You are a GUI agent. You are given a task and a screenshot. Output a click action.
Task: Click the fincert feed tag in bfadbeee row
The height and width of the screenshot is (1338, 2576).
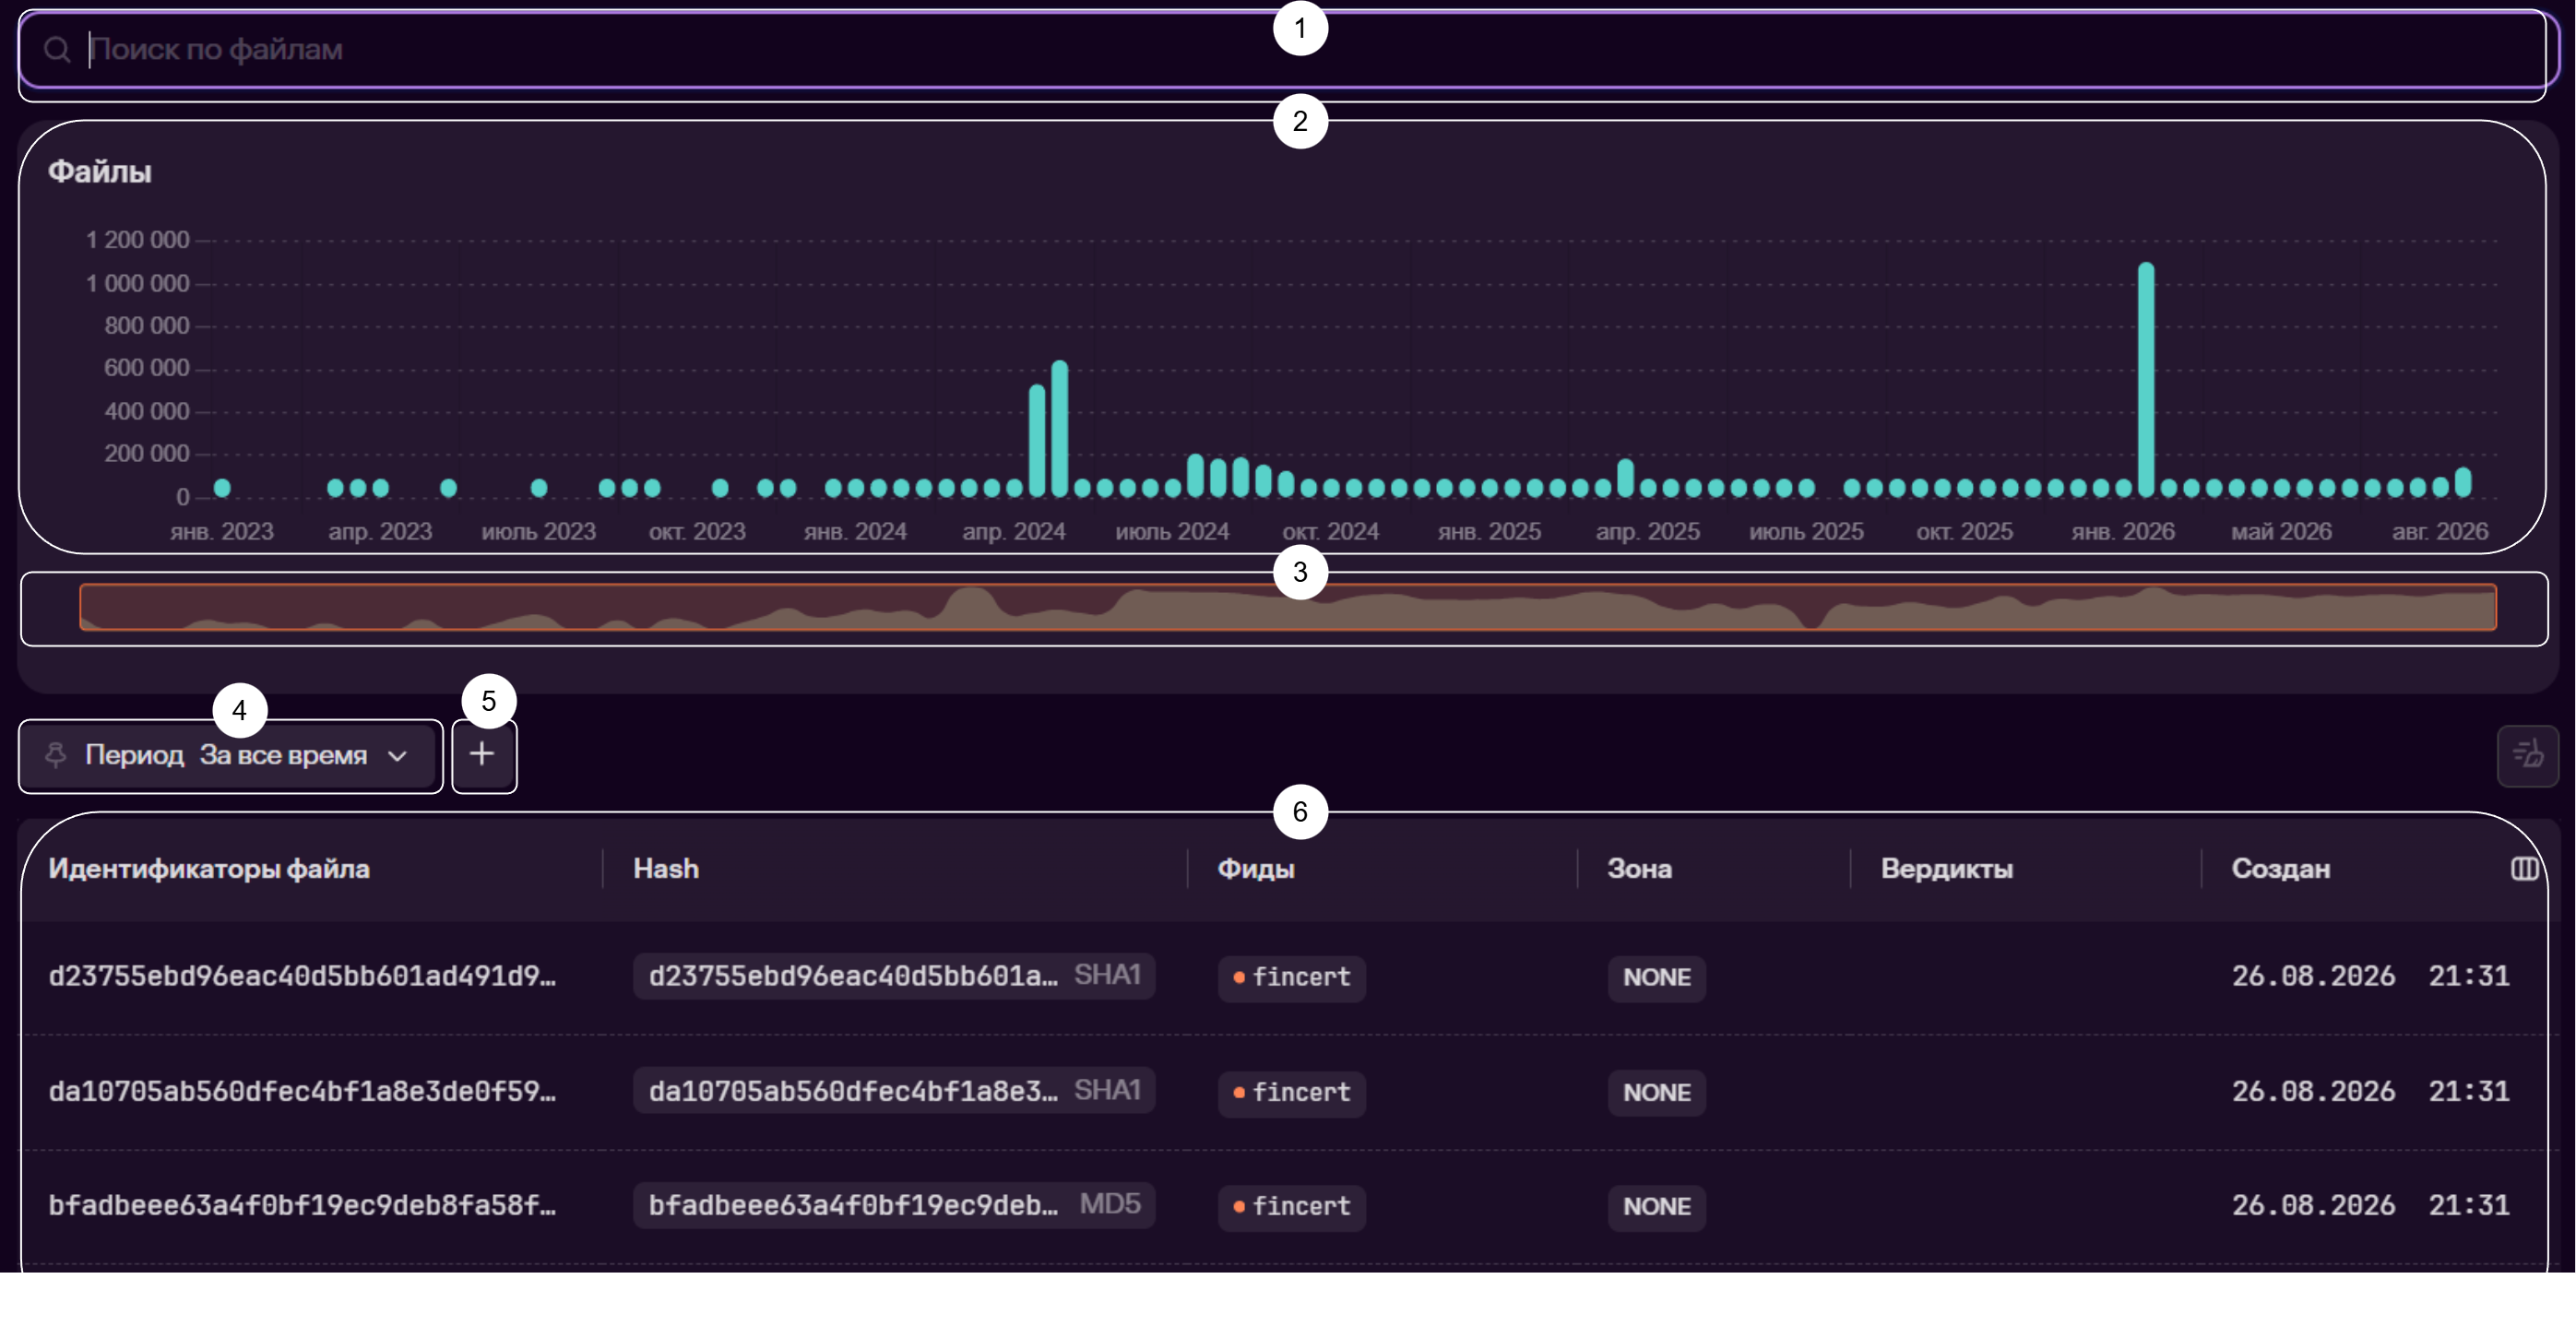point(1291,1207)
